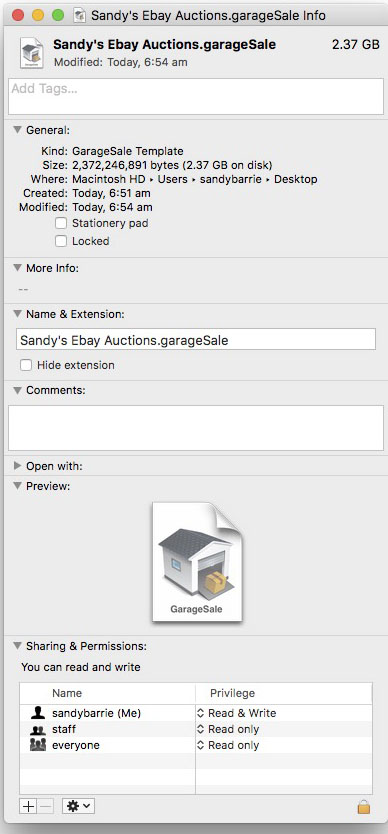Click the Add Tags field
Viewport: 388px width, 834px height.
point(196,96)
